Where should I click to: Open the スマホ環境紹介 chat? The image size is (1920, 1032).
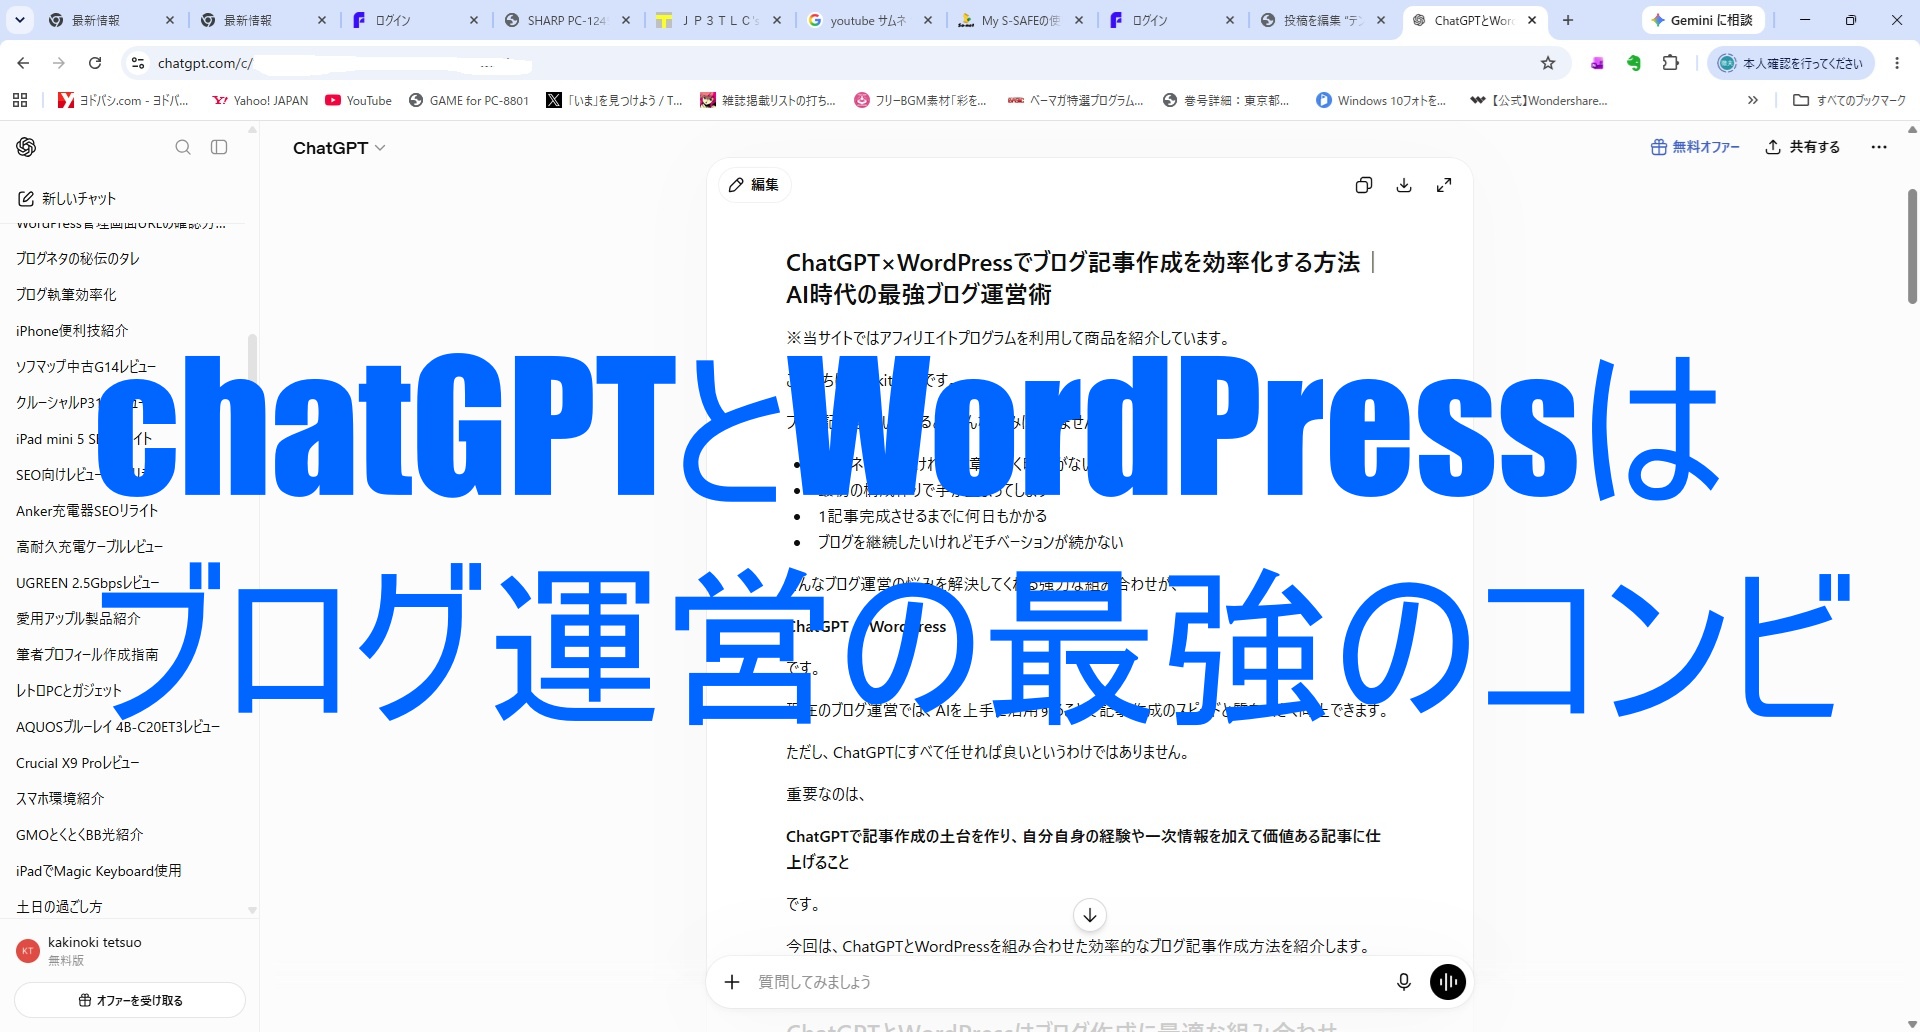point(60,798)
